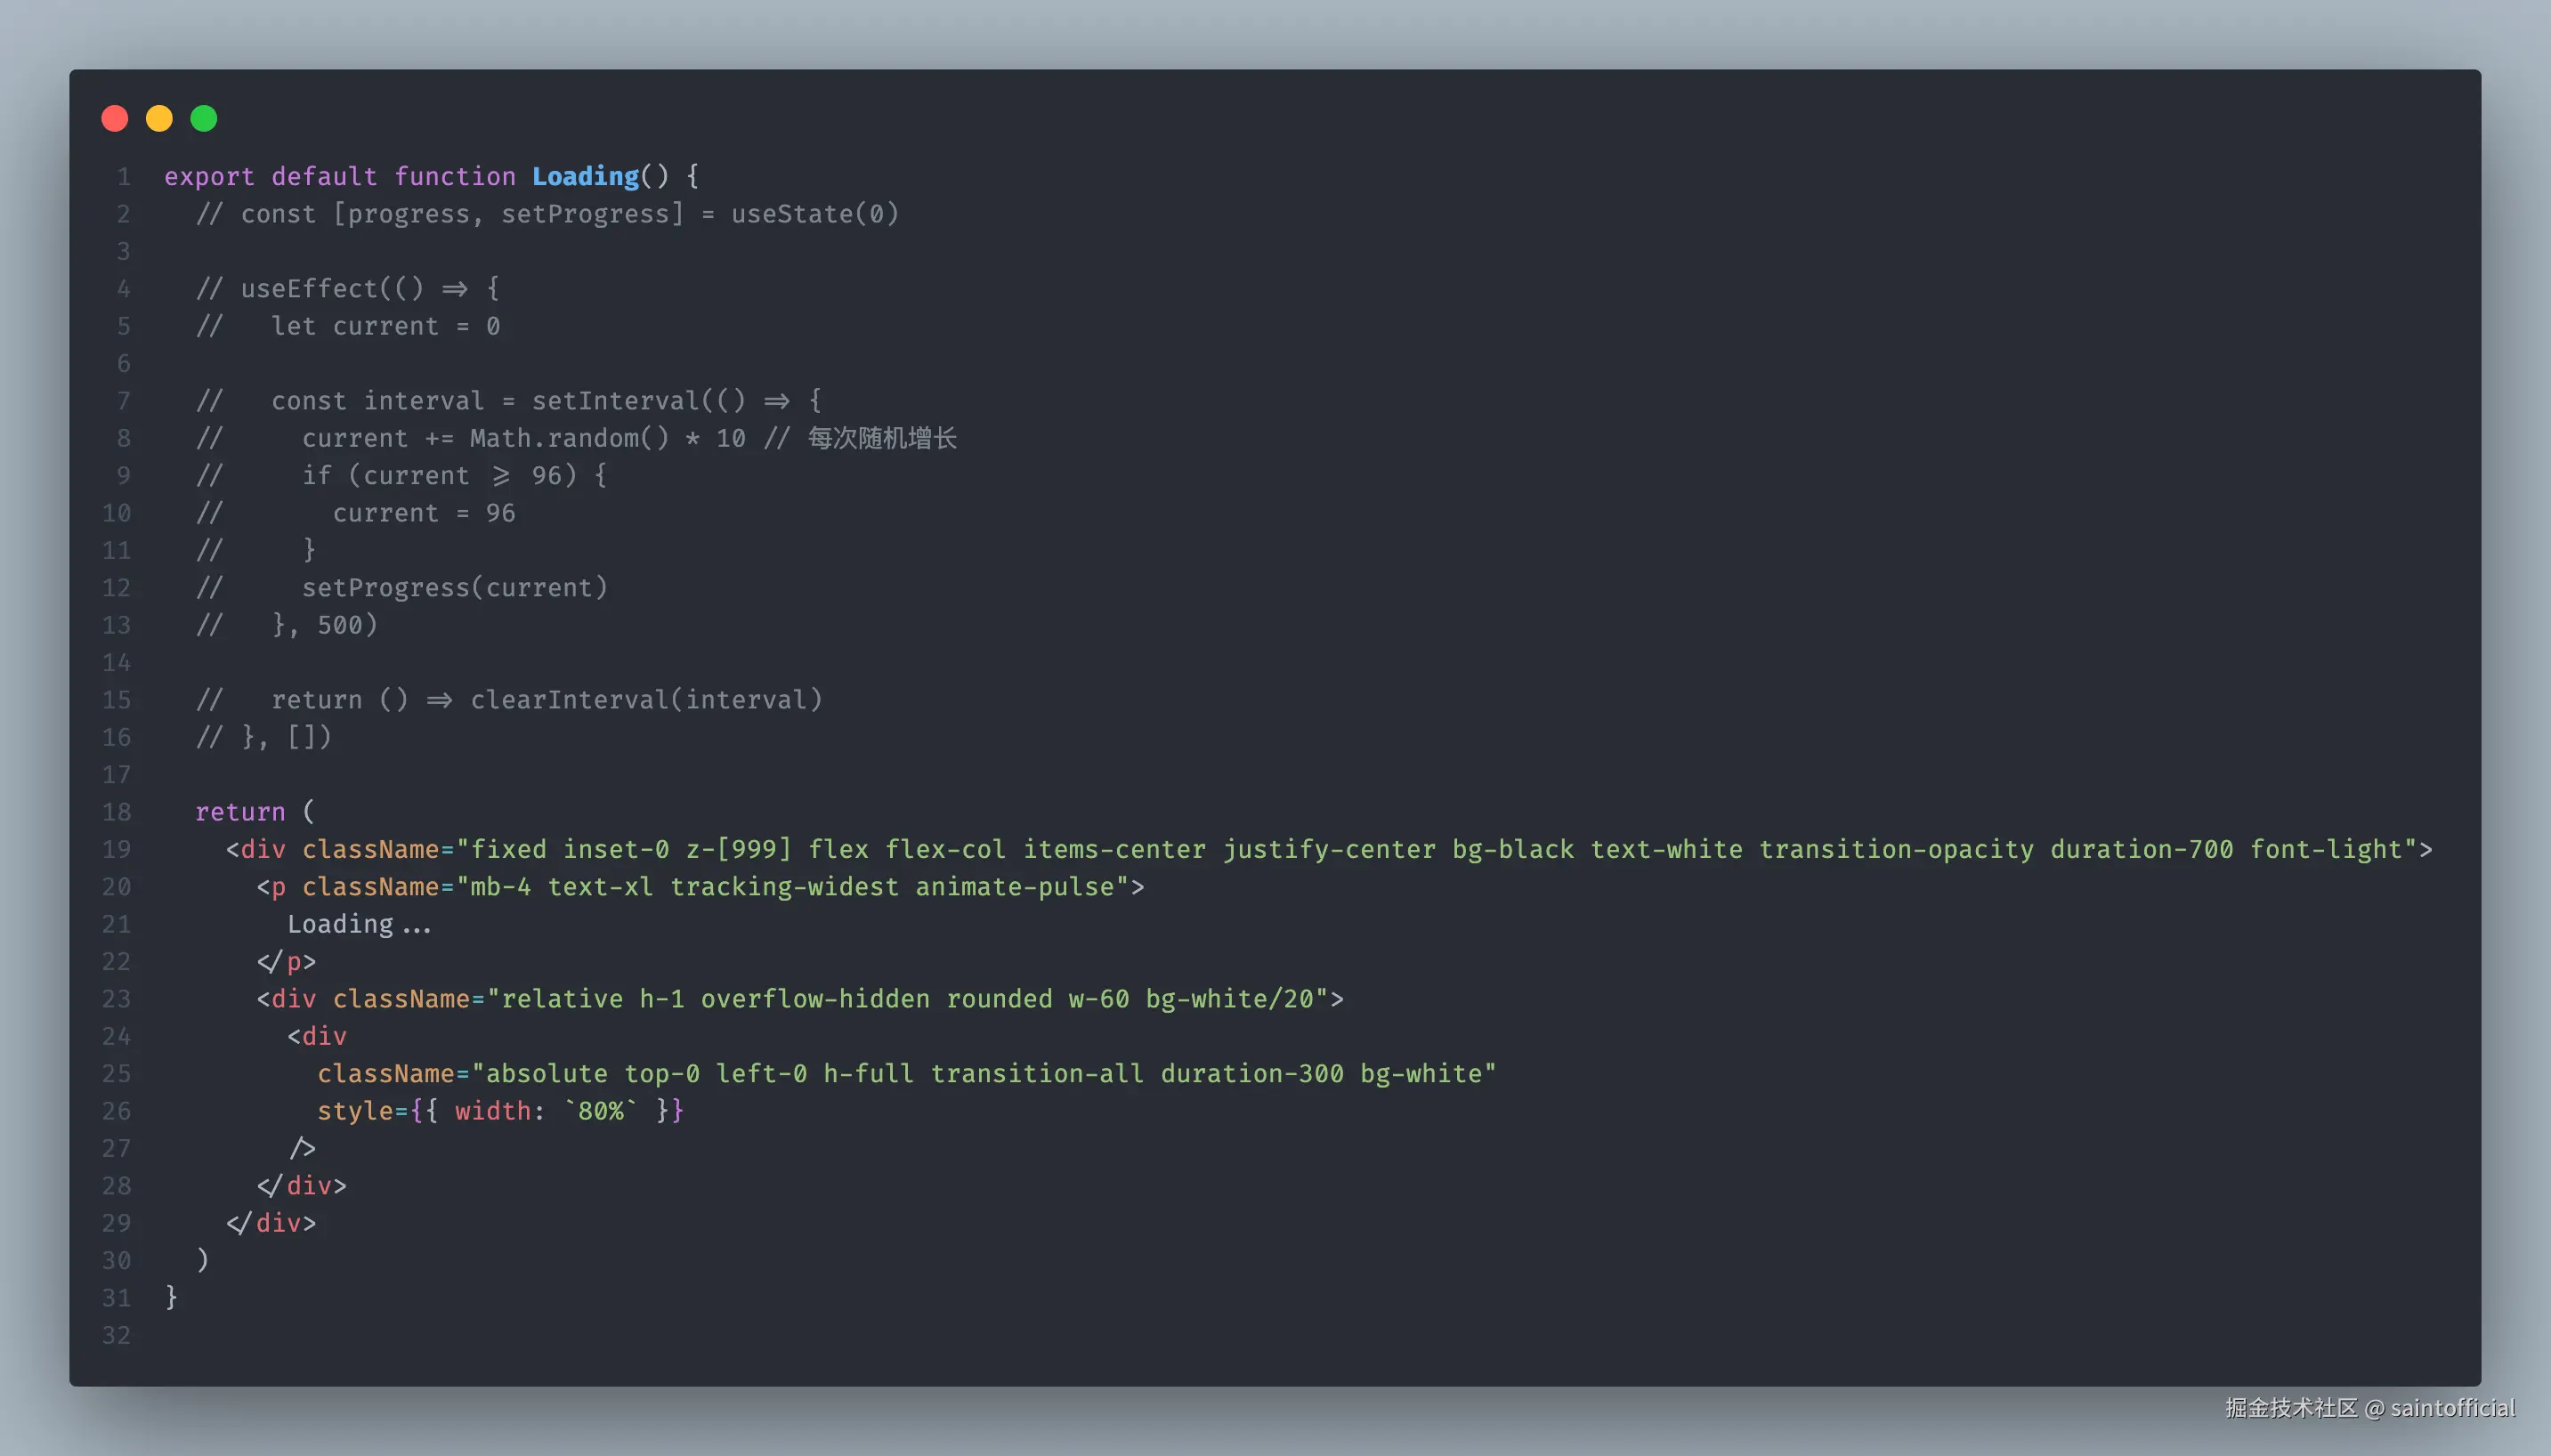Click the 'Loading ...' paragraph text
This screenshot has height=1456, width=2551.
pyautogui.click(x=359, y=924)
